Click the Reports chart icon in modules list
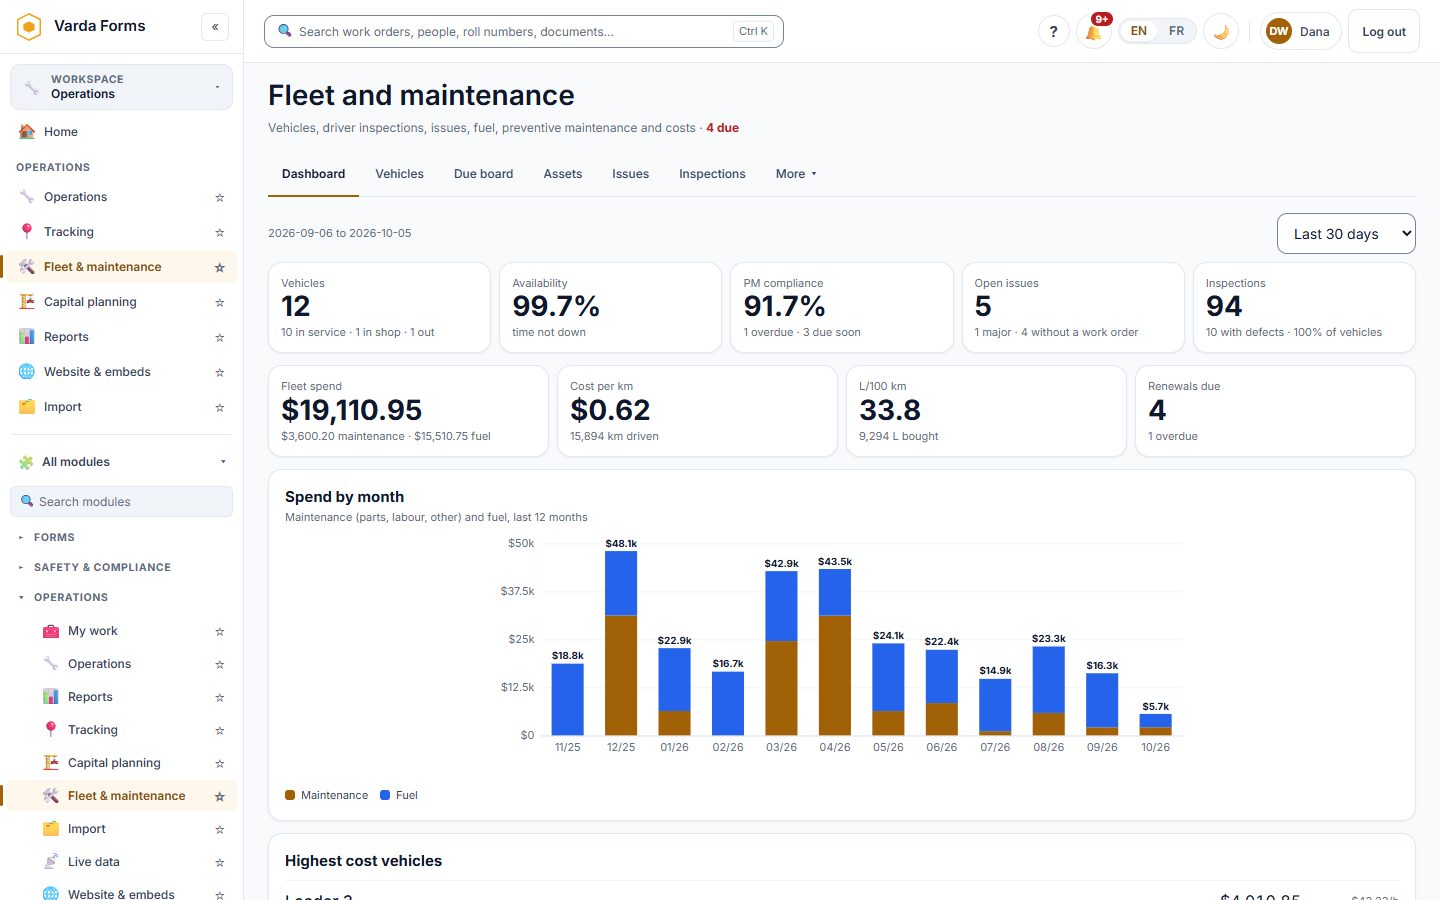The height and width of the screenshot is (900, 1440). coord(51,697)
